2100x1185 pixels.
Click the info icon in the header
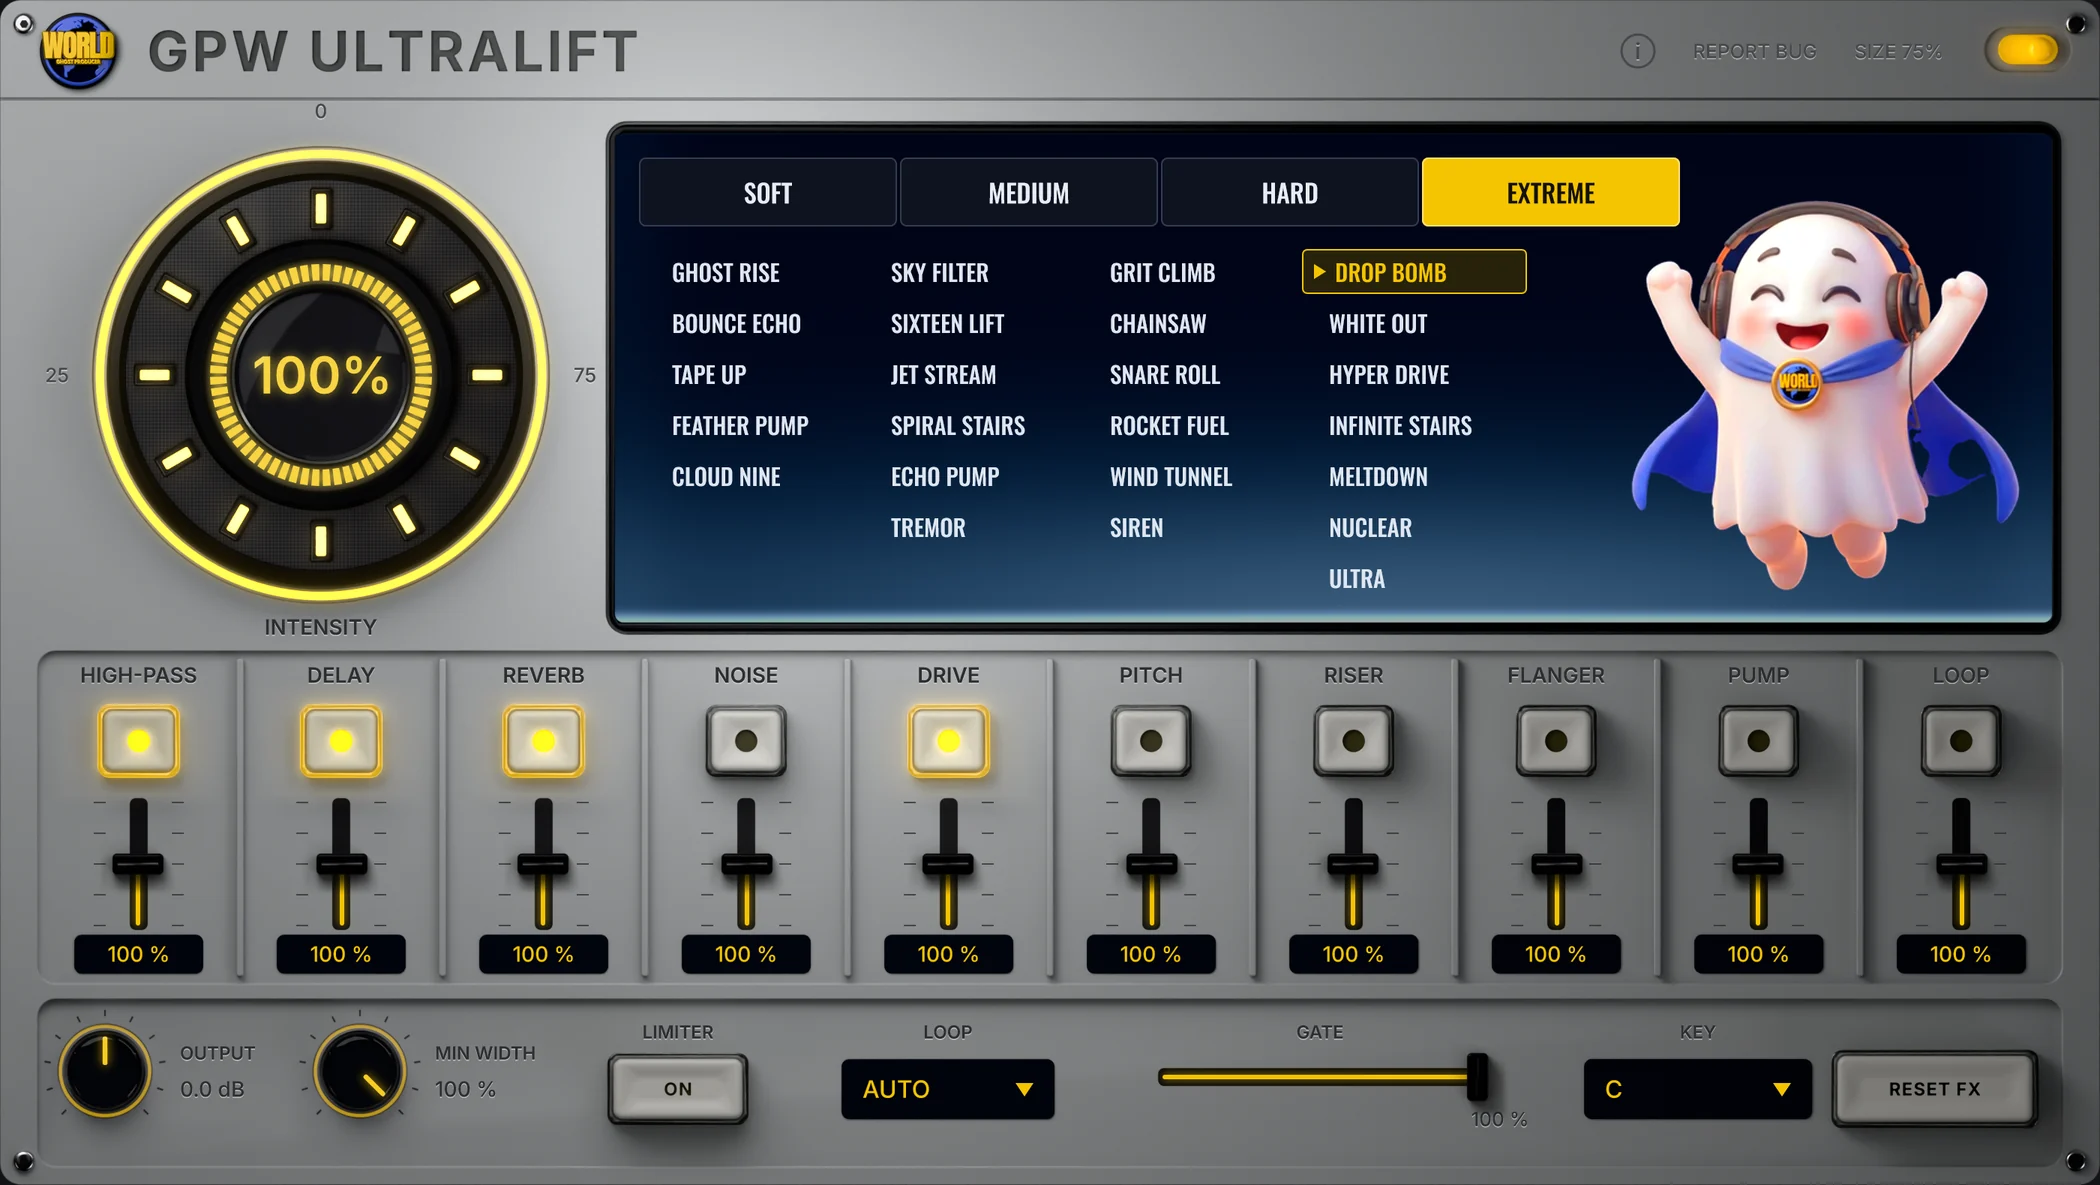coord(1637,51)
